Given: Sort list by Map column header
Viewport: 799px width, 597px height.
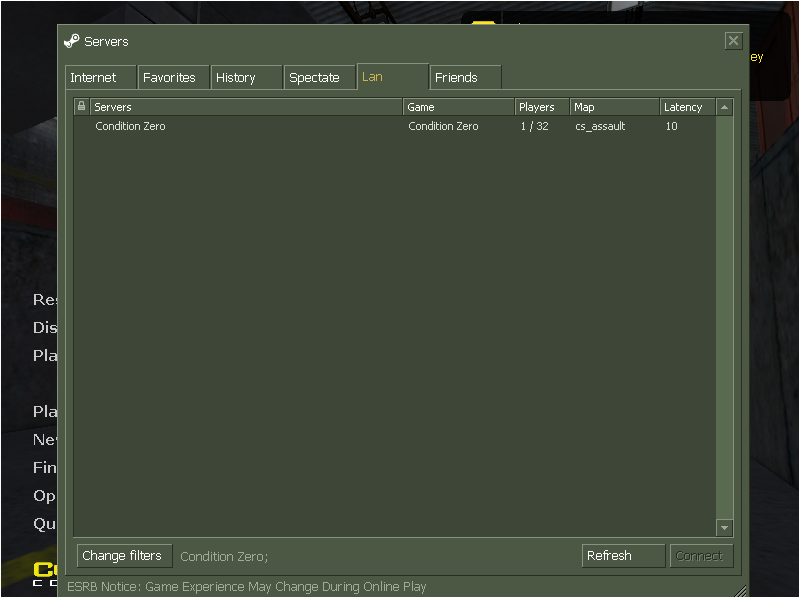Looking at the screenshot, I should 615,106.
